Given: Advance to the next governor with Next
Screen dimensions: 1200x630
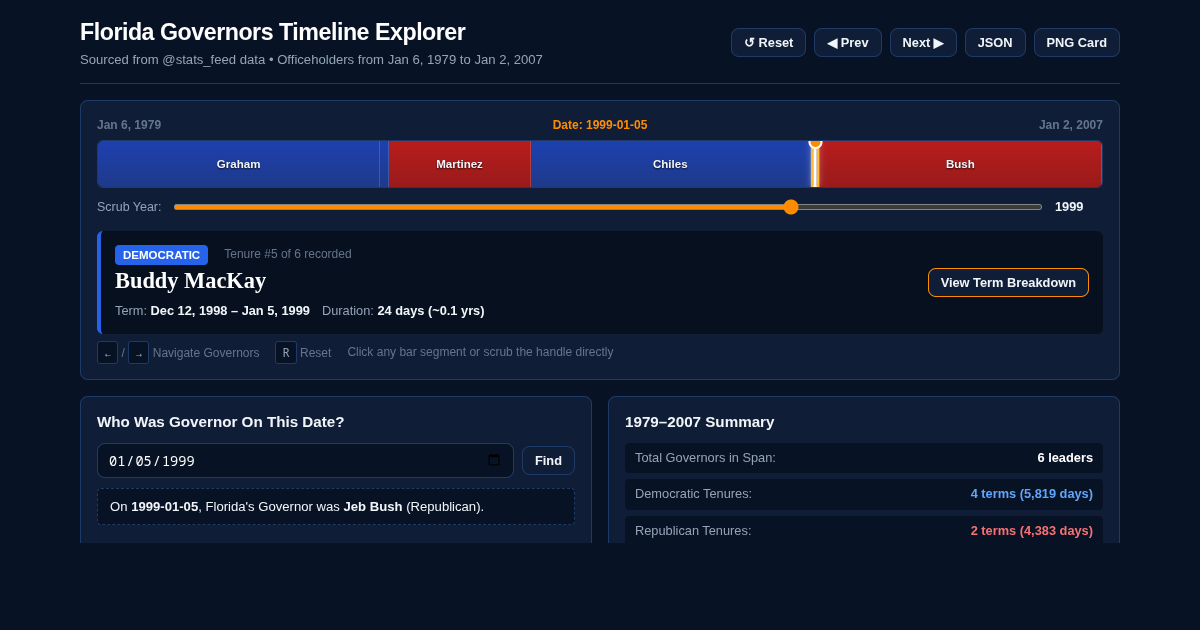Looking at the screenshot, I should pos(923,42).
